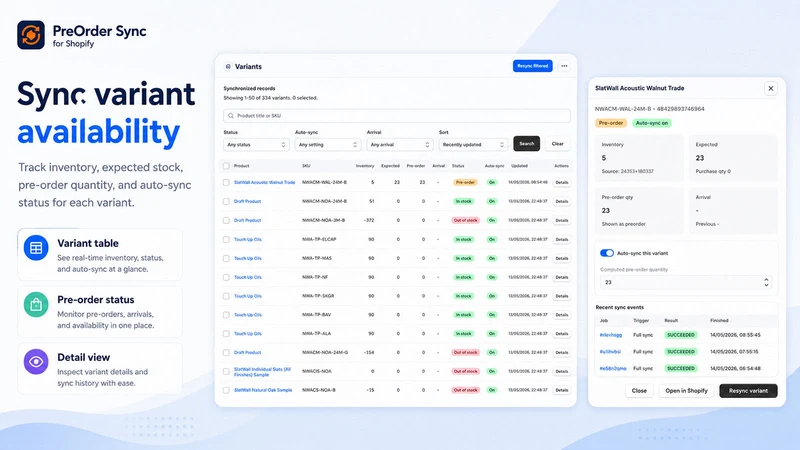Open the Status filter dropdown
This screenshot has height=450, width=800.
coord(256,145)
